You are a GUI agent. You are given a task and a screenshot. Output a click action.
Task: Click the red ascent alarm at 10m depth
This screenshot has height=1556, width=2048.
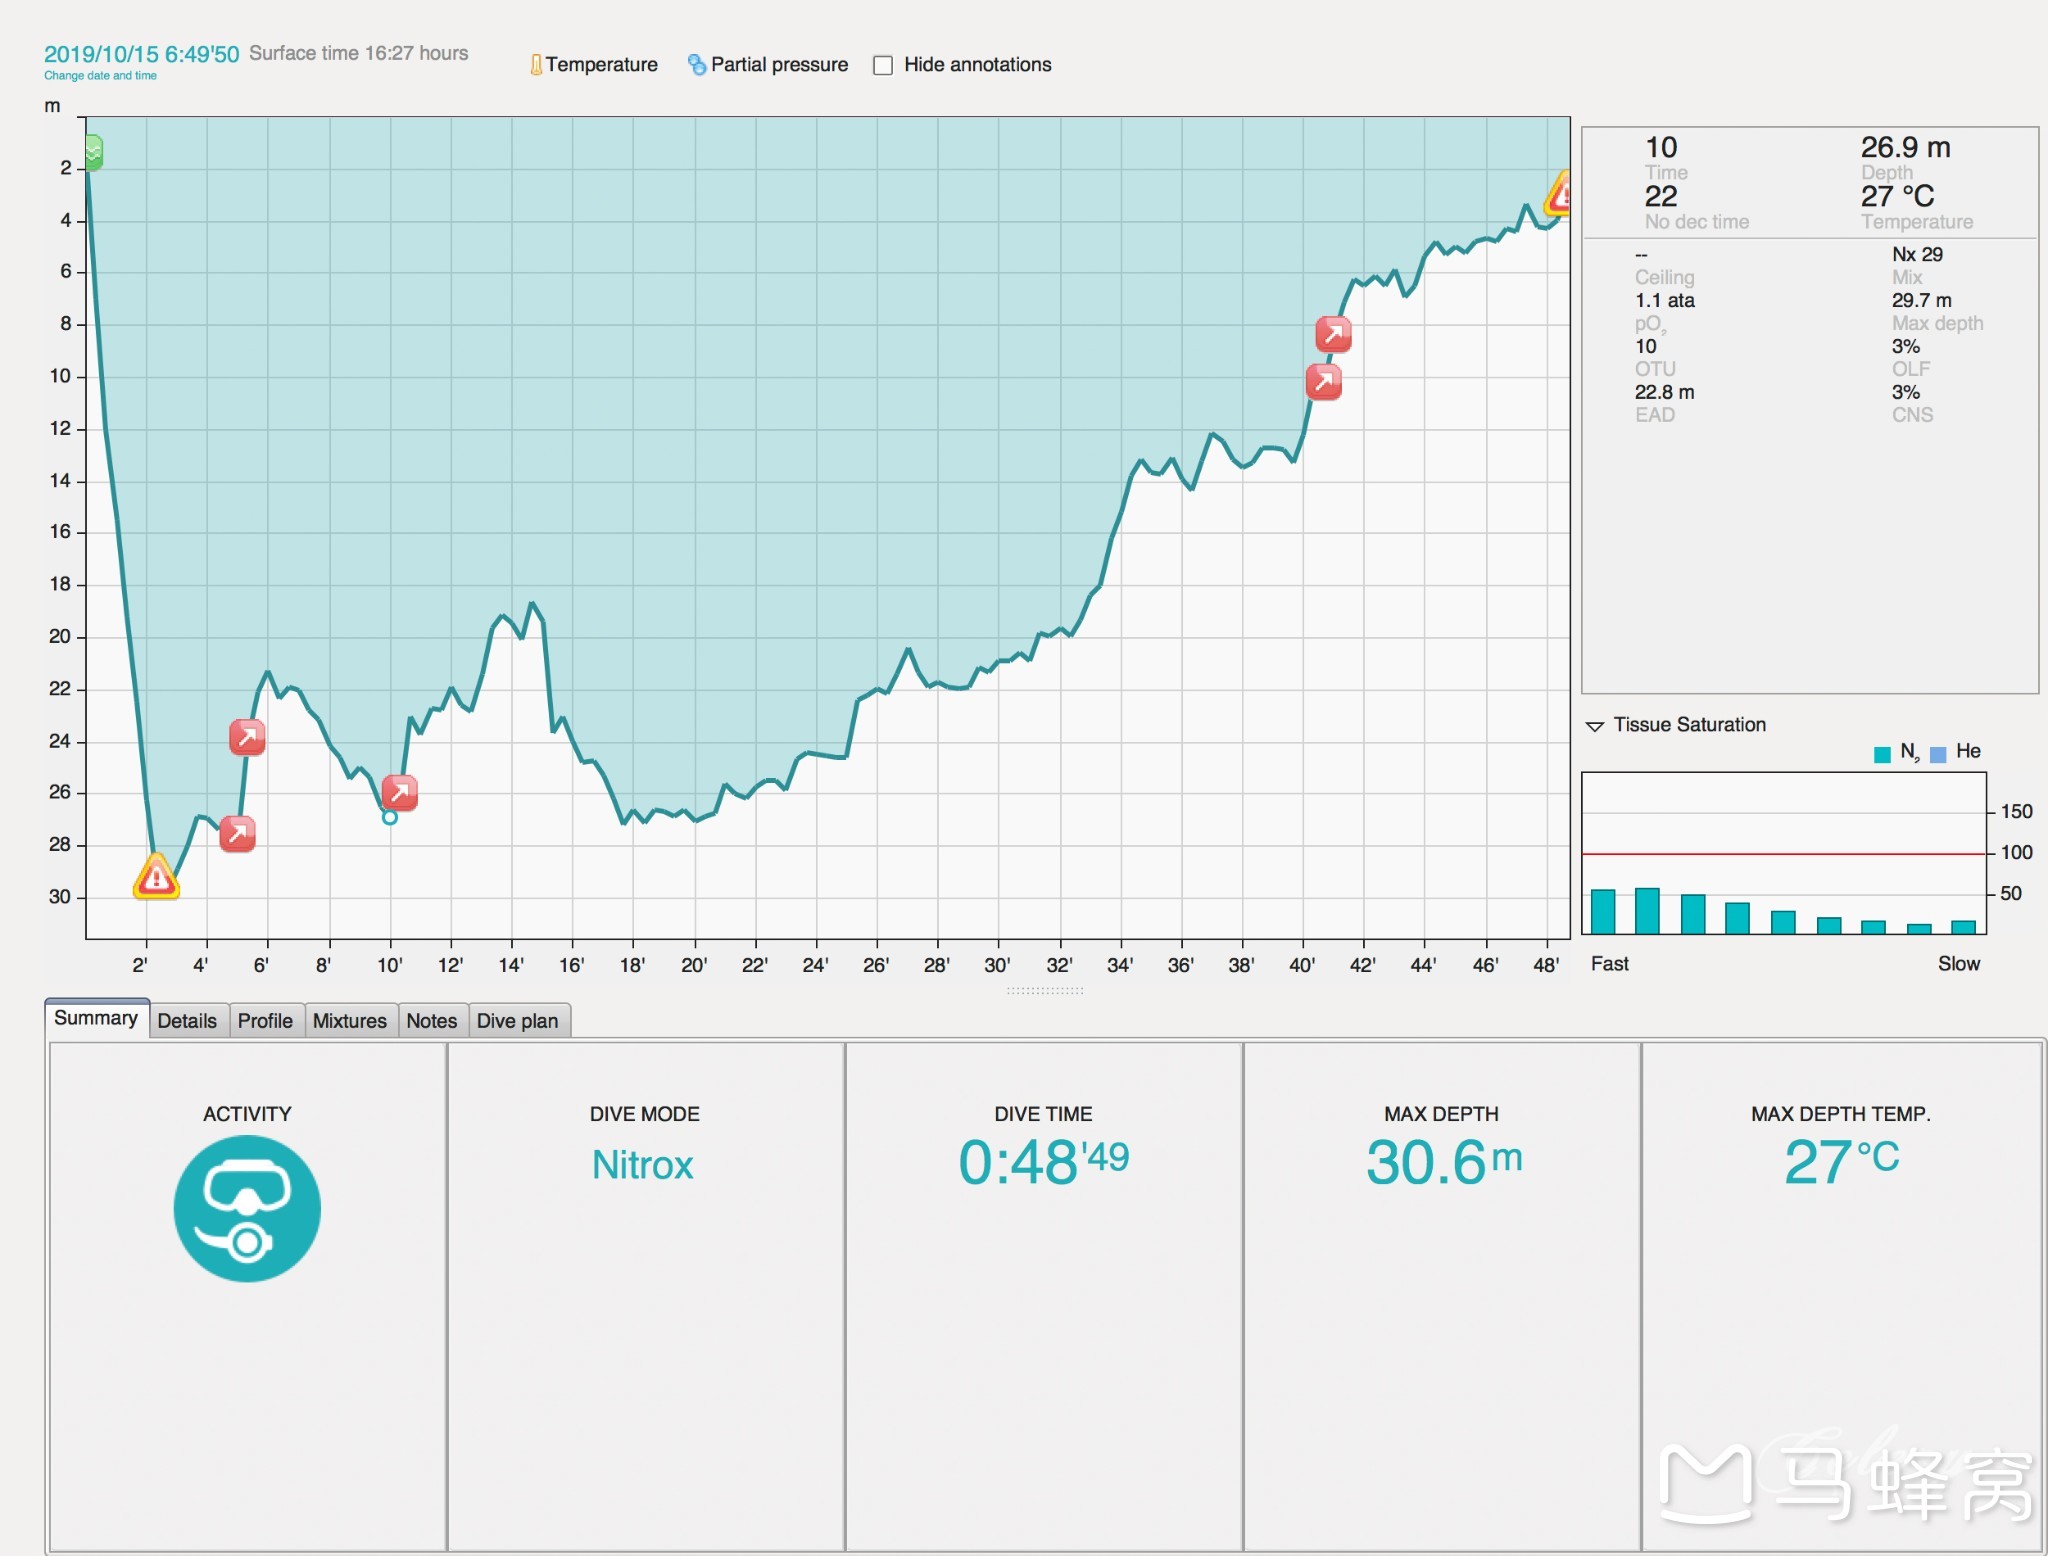pos(1324,381)
